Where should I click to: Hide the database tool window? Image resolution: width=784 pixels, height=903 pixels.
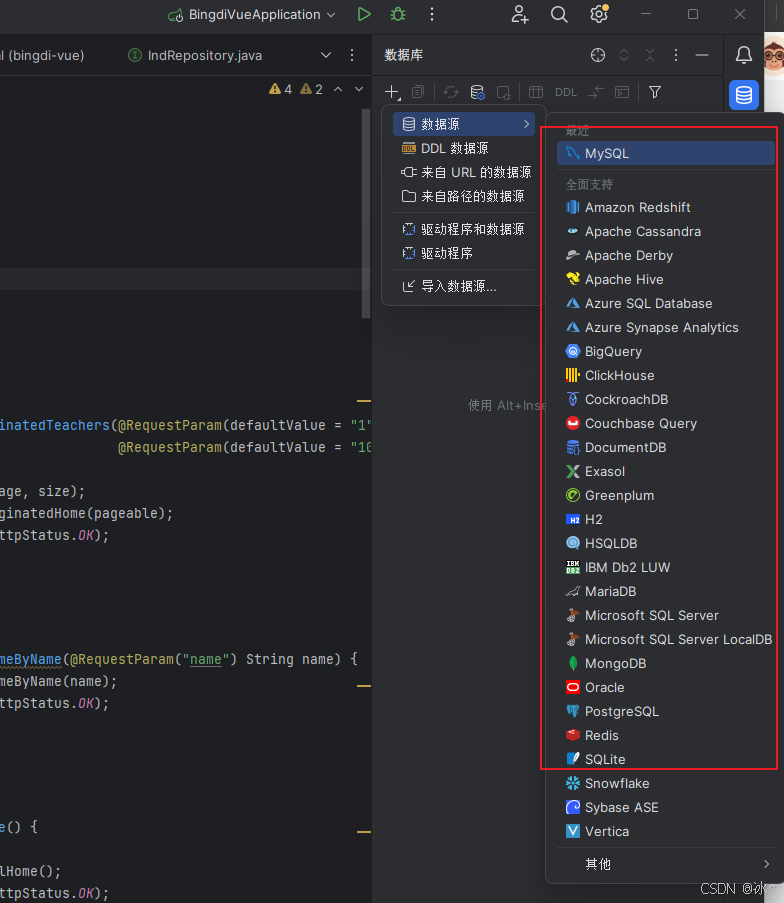point(702,55)
